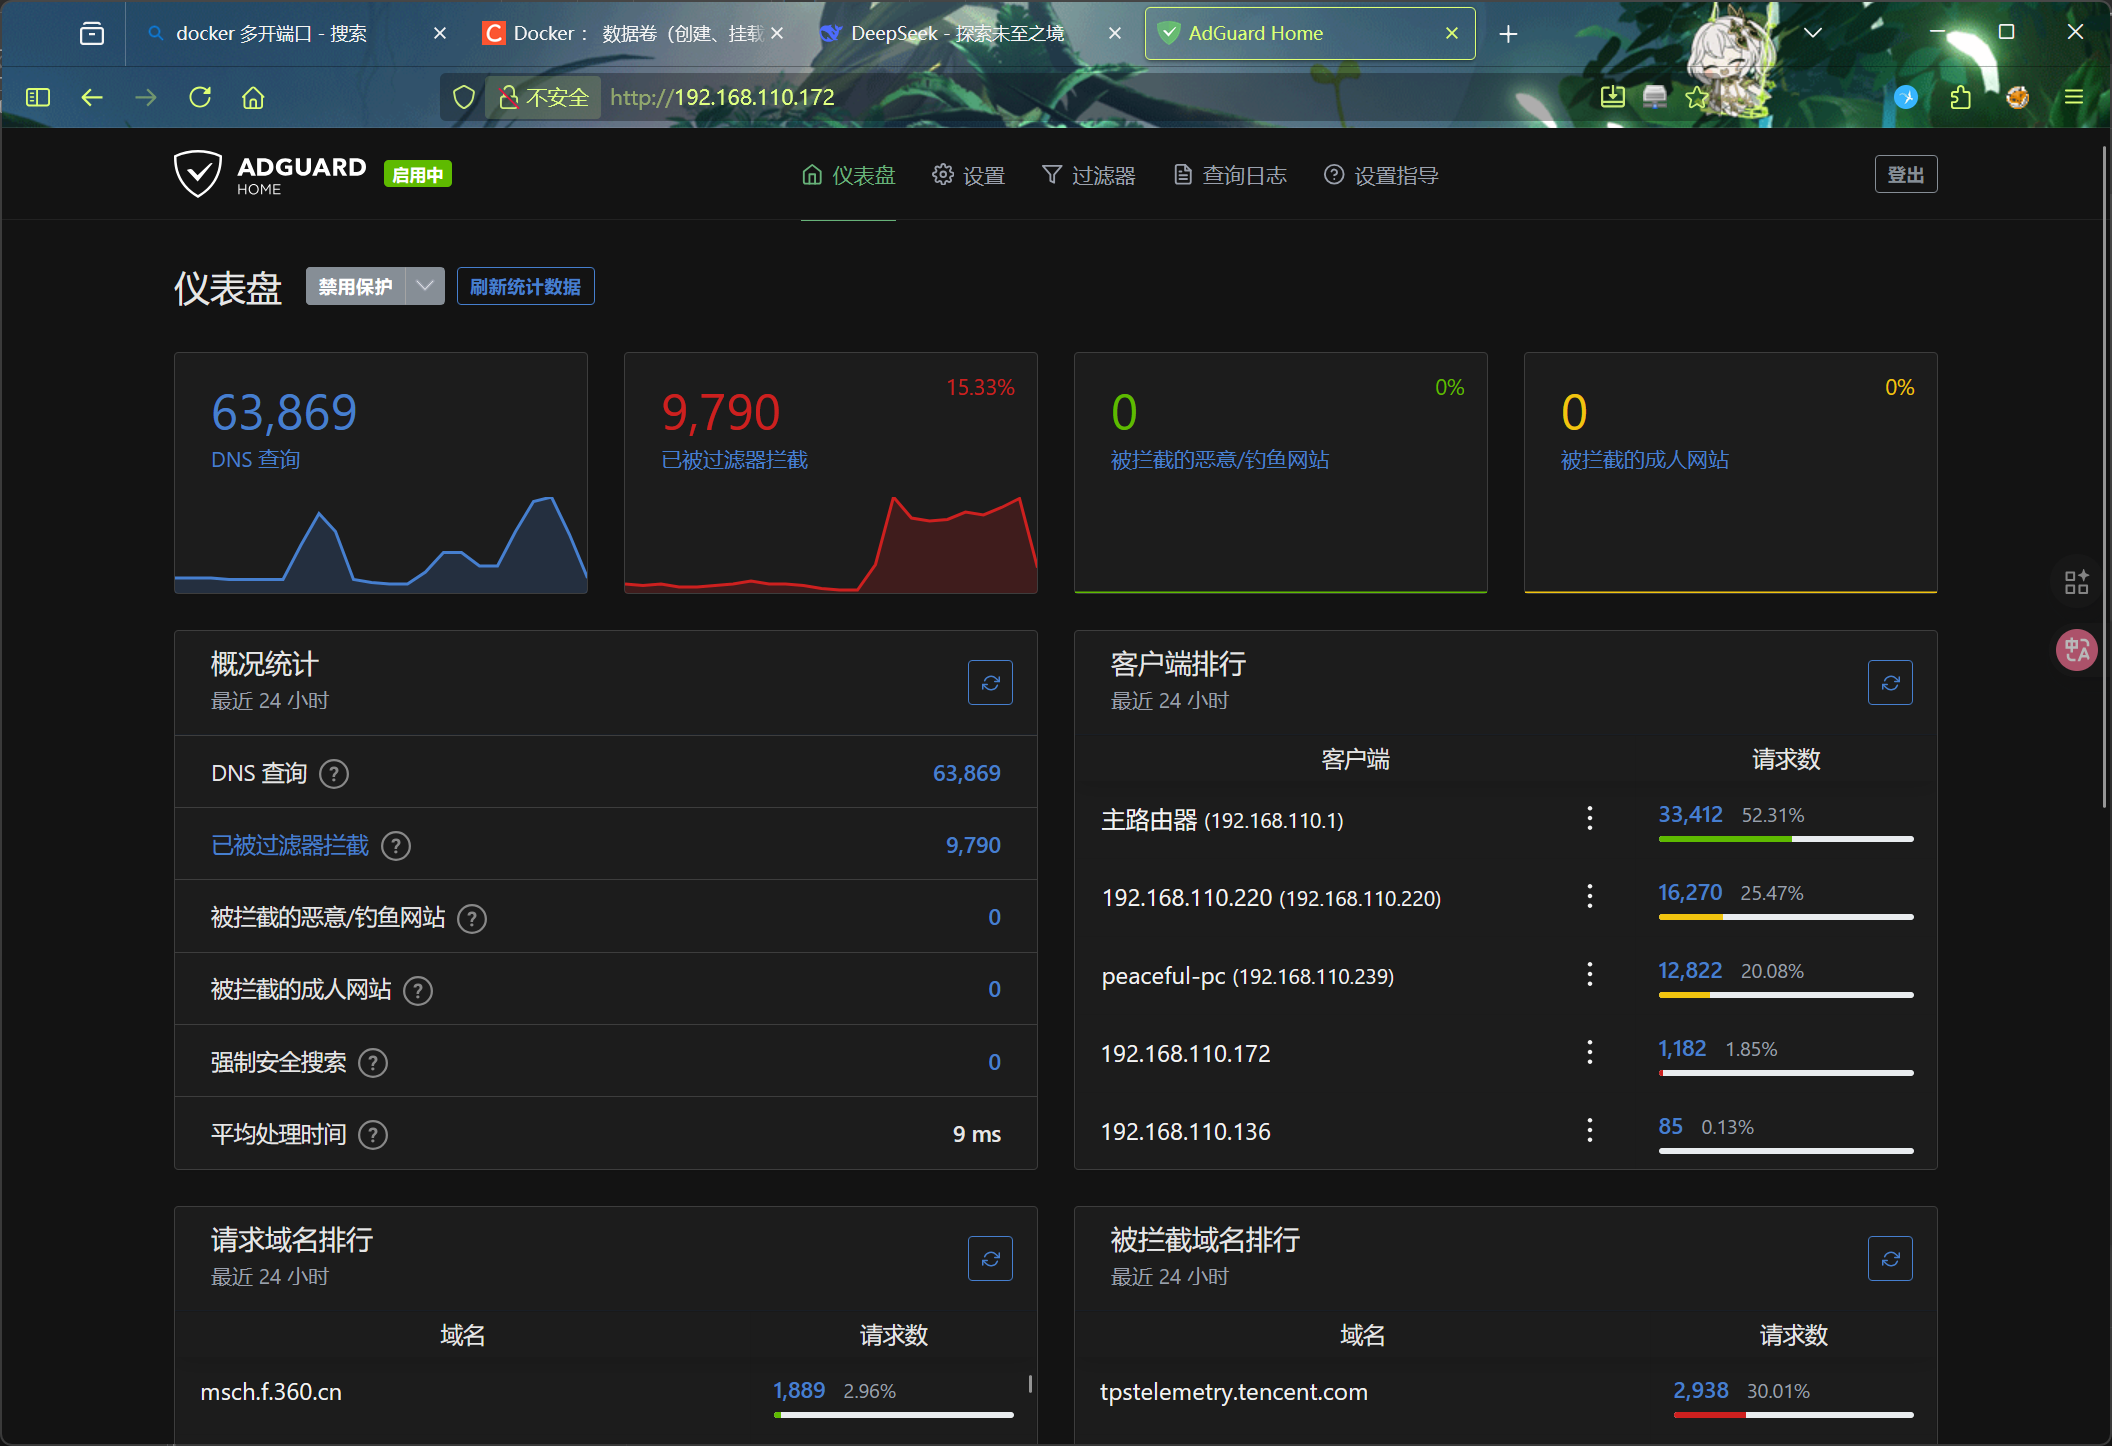Click the browser home icon
The image size is (2112, 1446).
253,97
